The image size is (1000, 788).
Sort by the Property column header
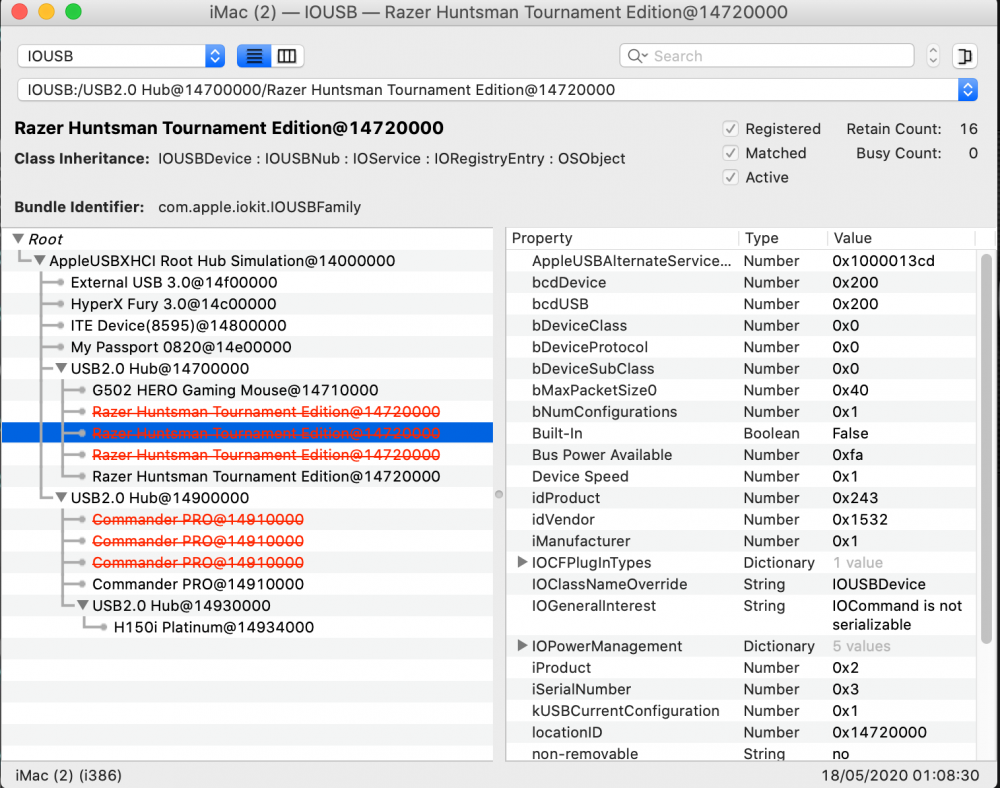coord(622,238)
